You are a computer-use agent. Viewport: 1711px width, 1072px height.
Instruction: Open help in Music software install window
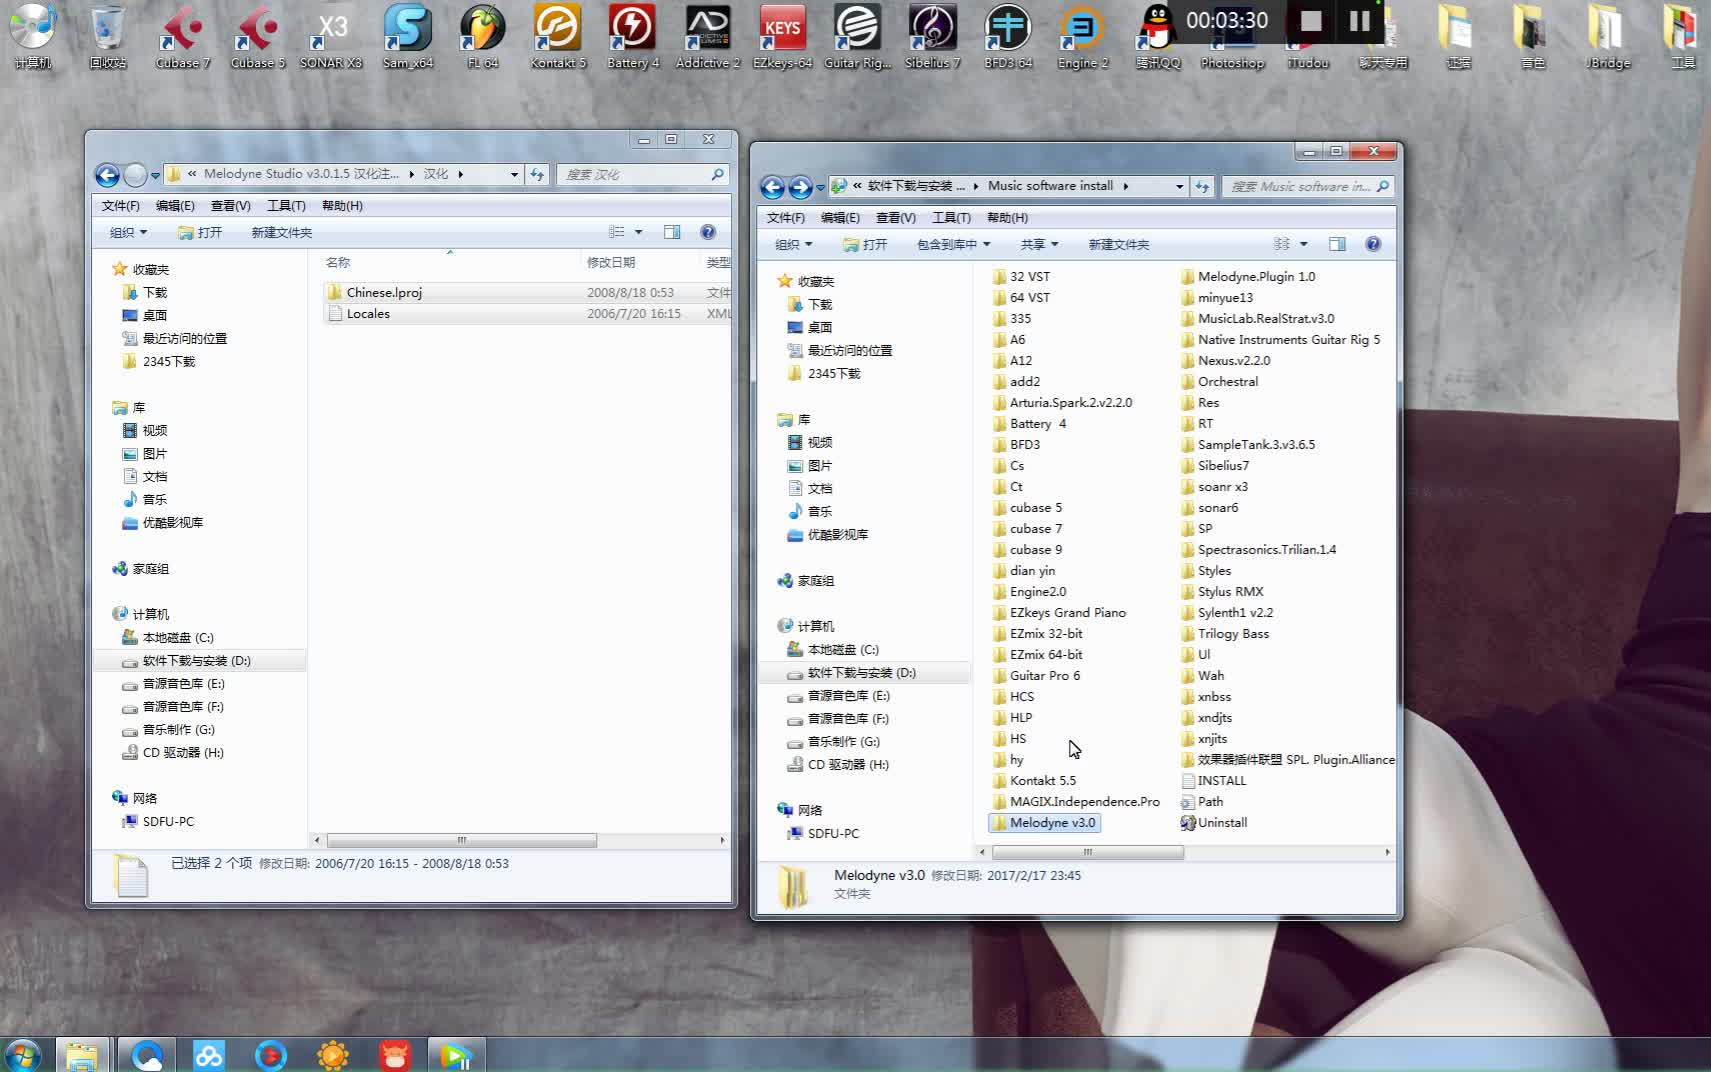(1373, 244)
